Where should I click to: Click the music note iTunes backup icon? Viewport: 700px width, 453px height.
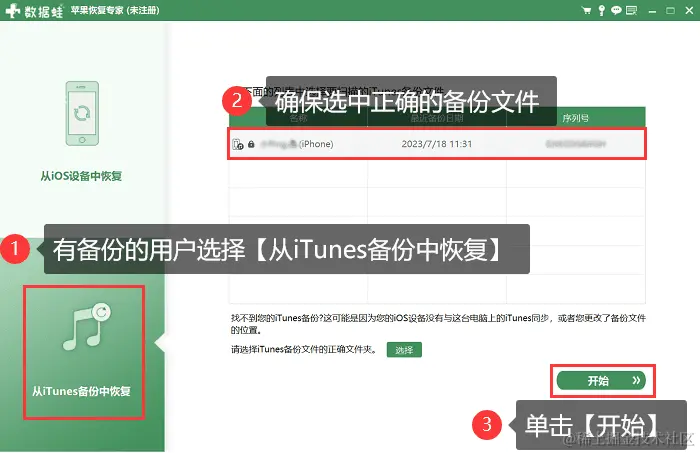[x=87, y=327]
